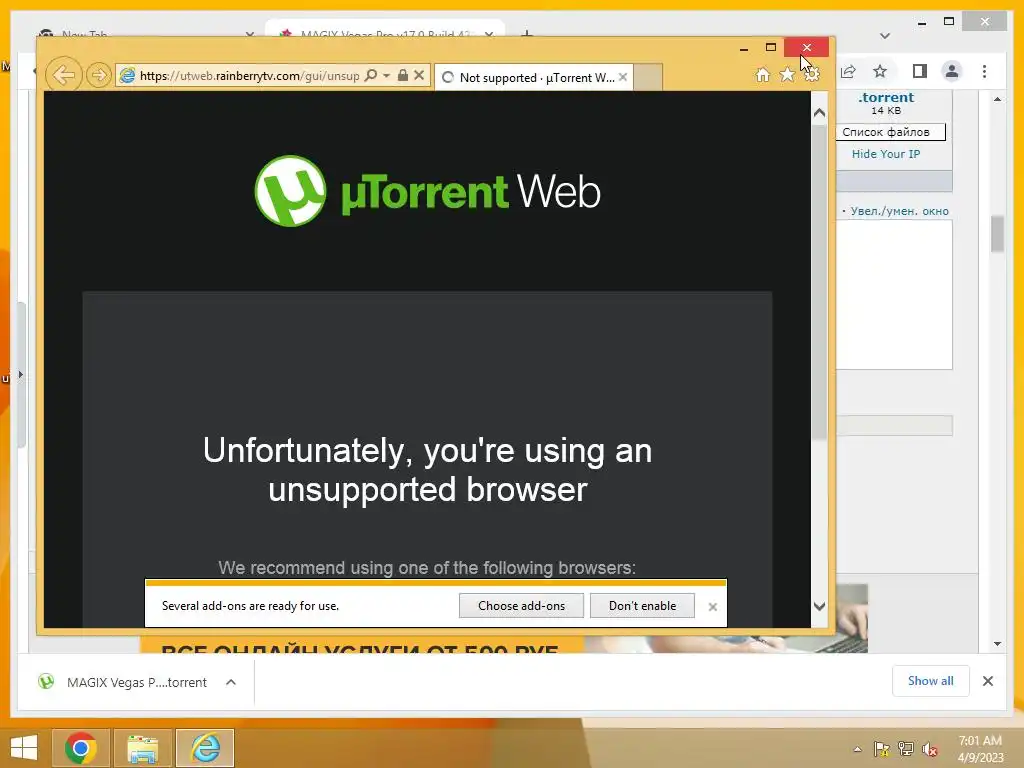Screen dimensions: 1024x768
Task: Click "Don't enable" button
Action: click(642, 605)
